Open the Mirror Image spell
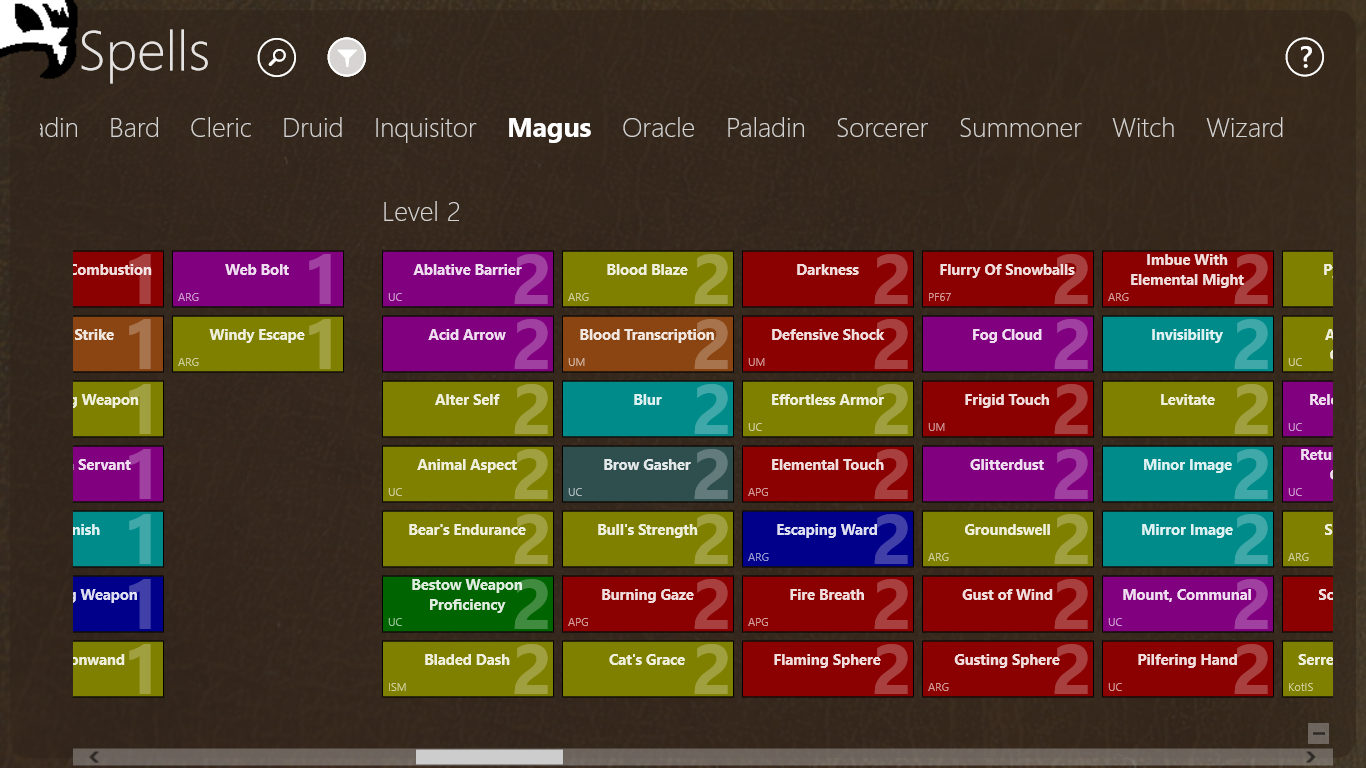Image resolution: width=1366 pixels, height=768 pixels. pos(1188,539)
